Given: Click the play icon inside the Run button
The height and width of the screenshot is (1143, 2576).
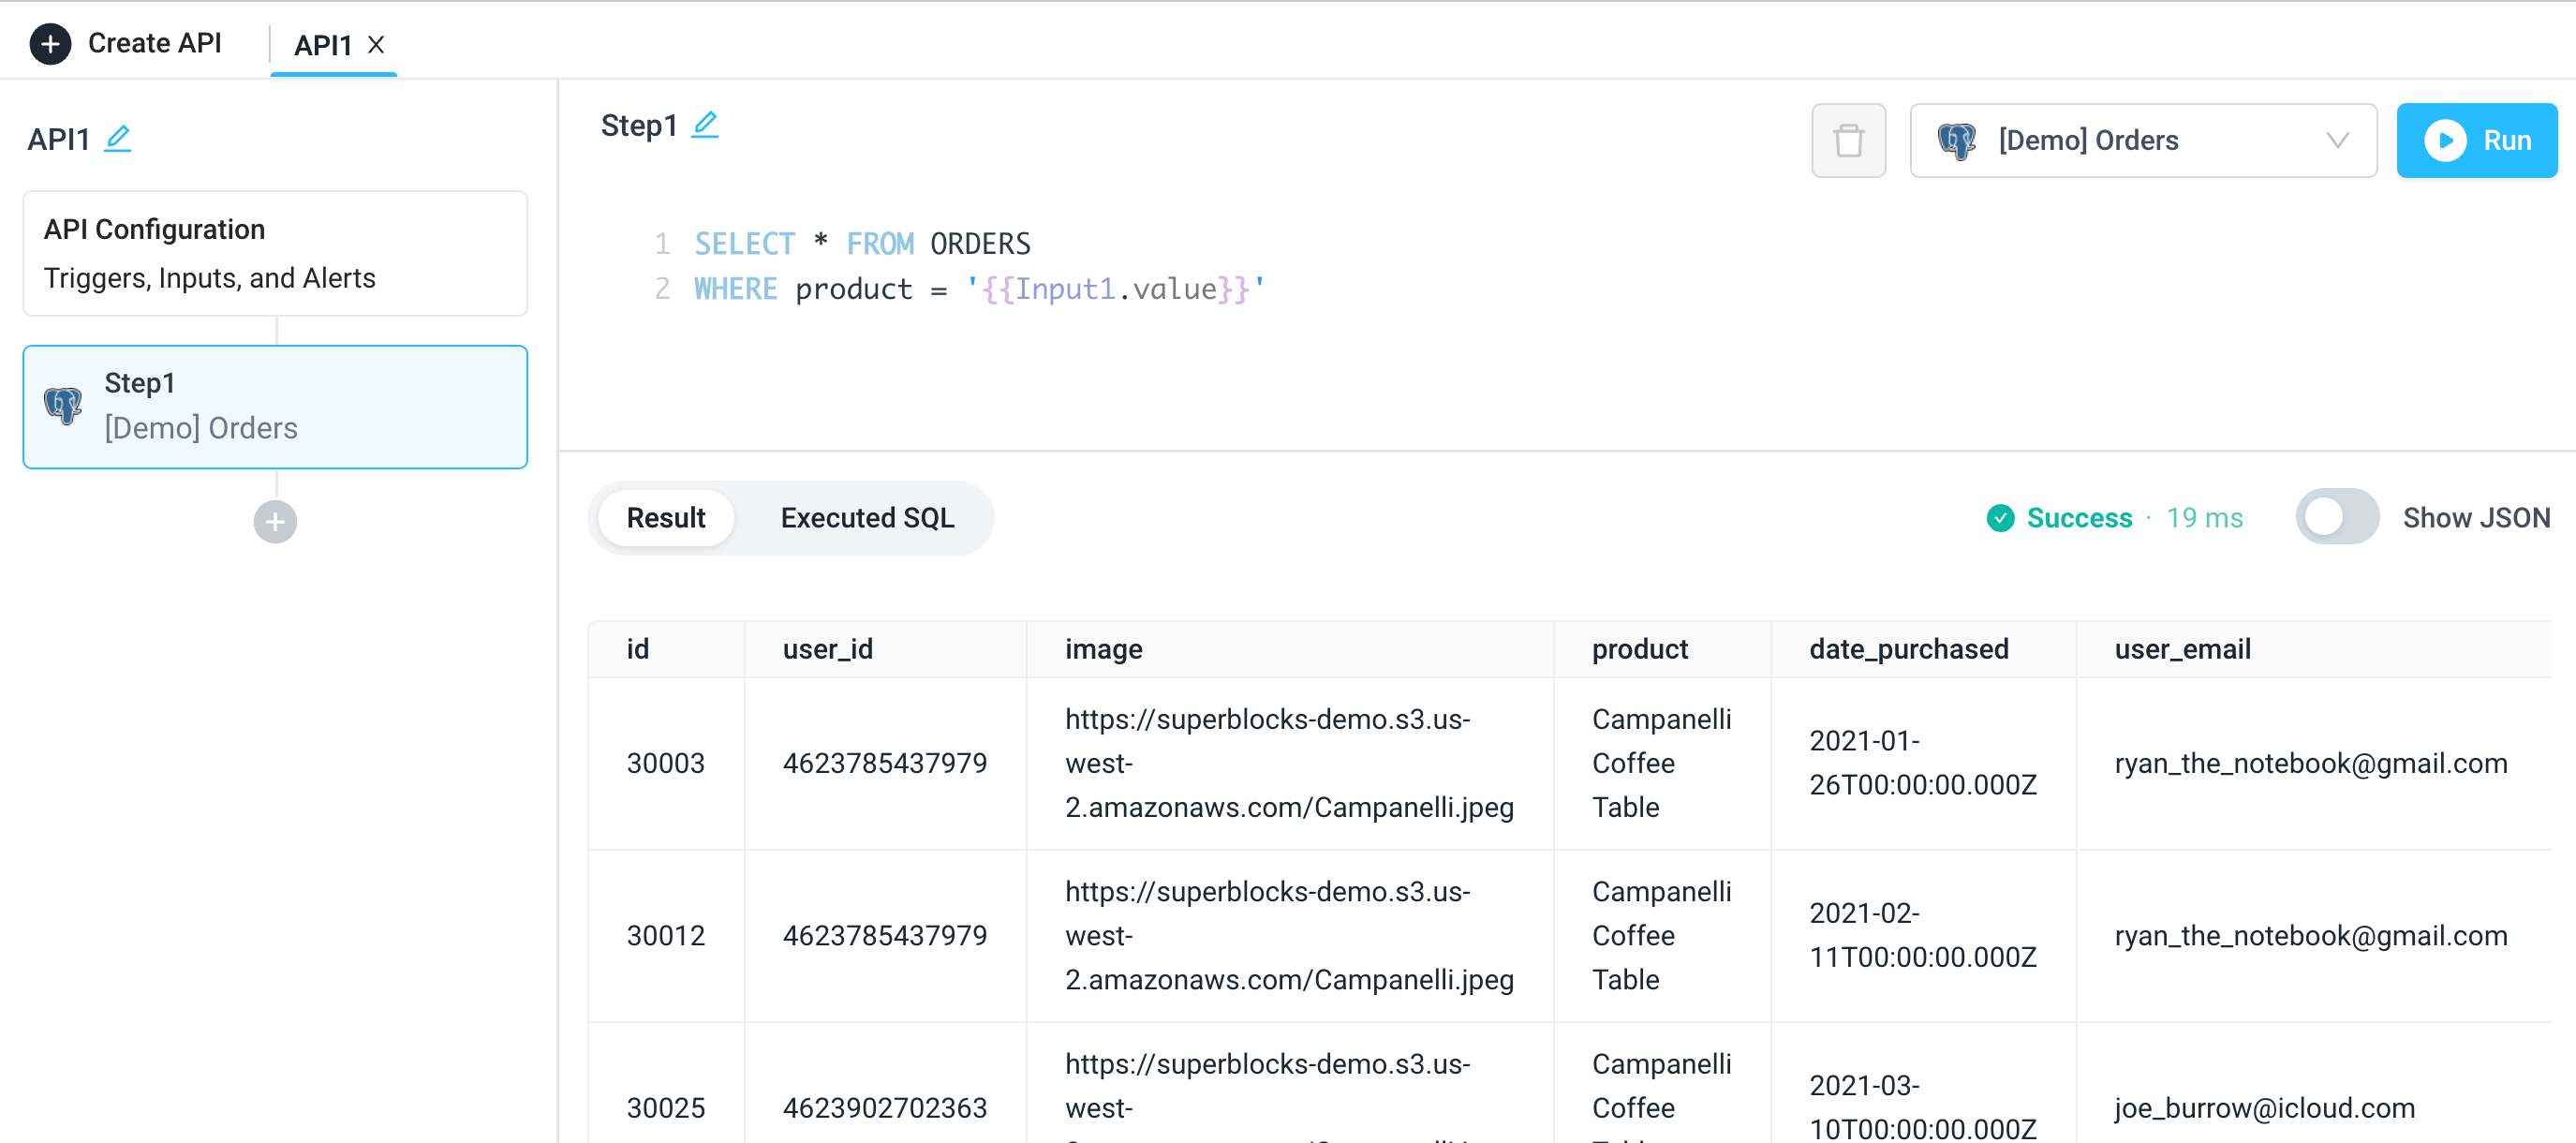Looking at the screenshot, I should pos(2447,140).
